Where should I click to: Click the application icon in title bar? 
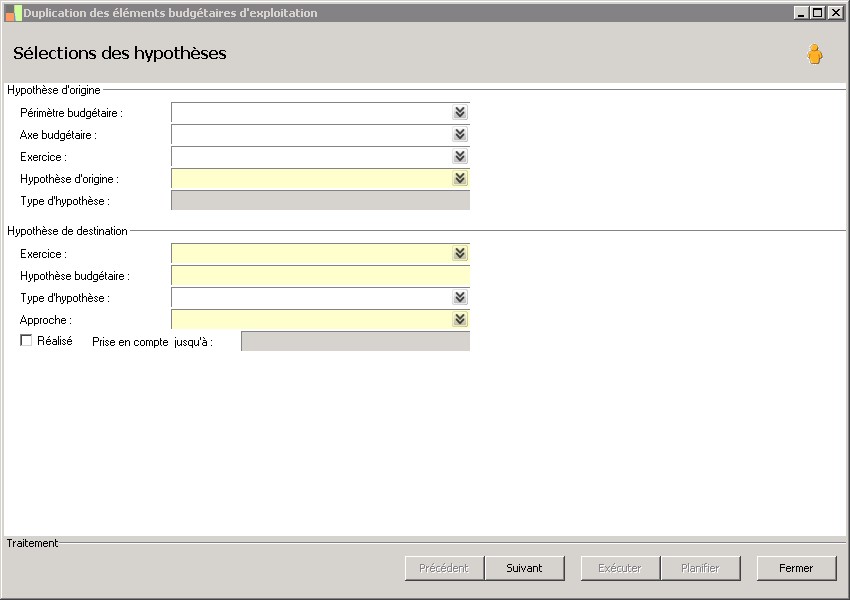click(x=13, y=13)
